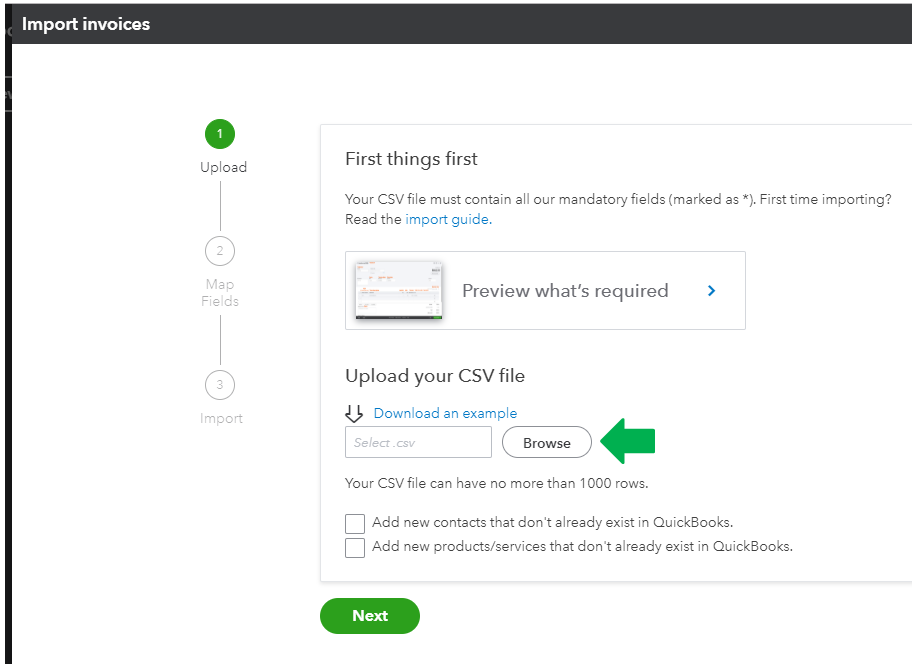Proceed with the green Next button
The width and height of the screenshot is (912, 672).
click(x=370, y=616)
